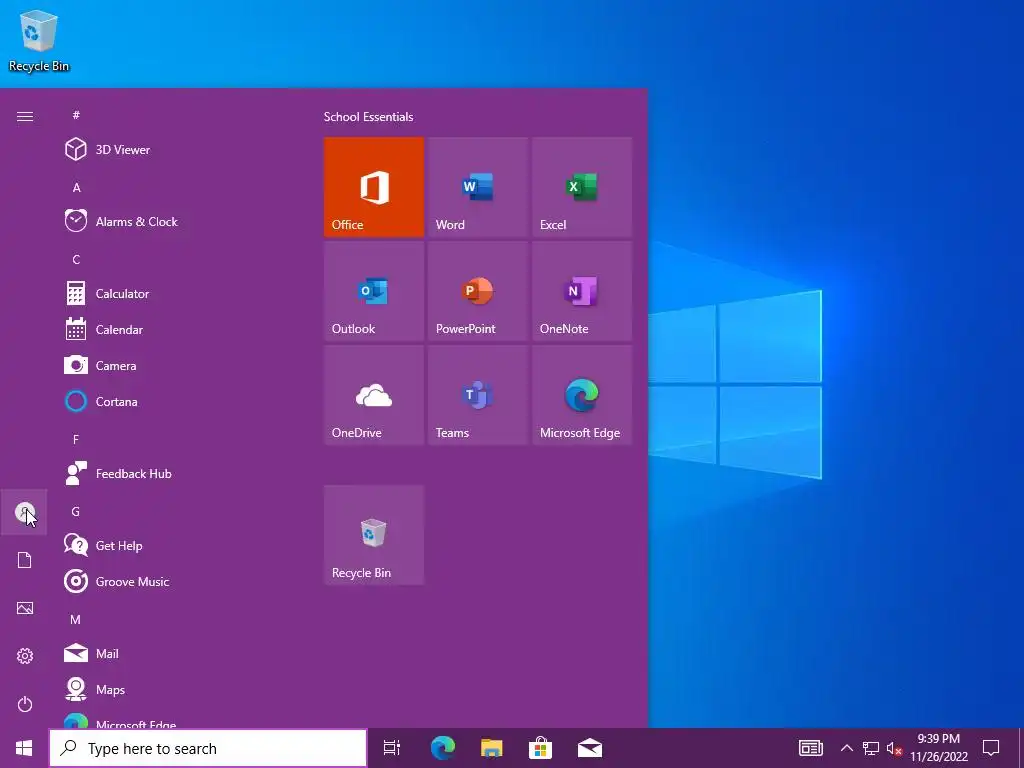Launch Microsoft Edge from the taskbar
Screen dimensions: 1024x768
(x=443, y=748)
